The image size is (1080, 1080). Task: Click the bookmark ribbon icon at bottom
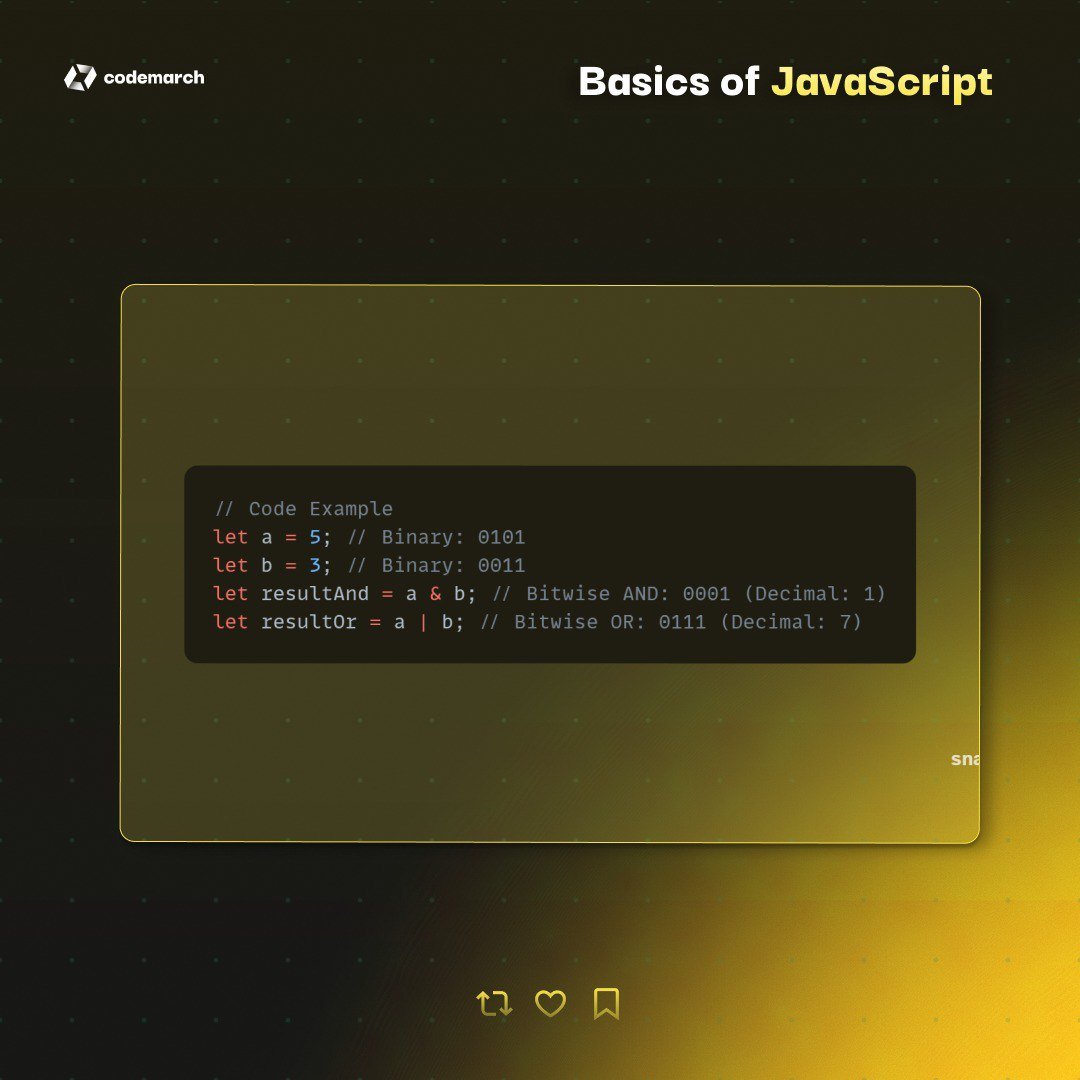pos(608,1003)
